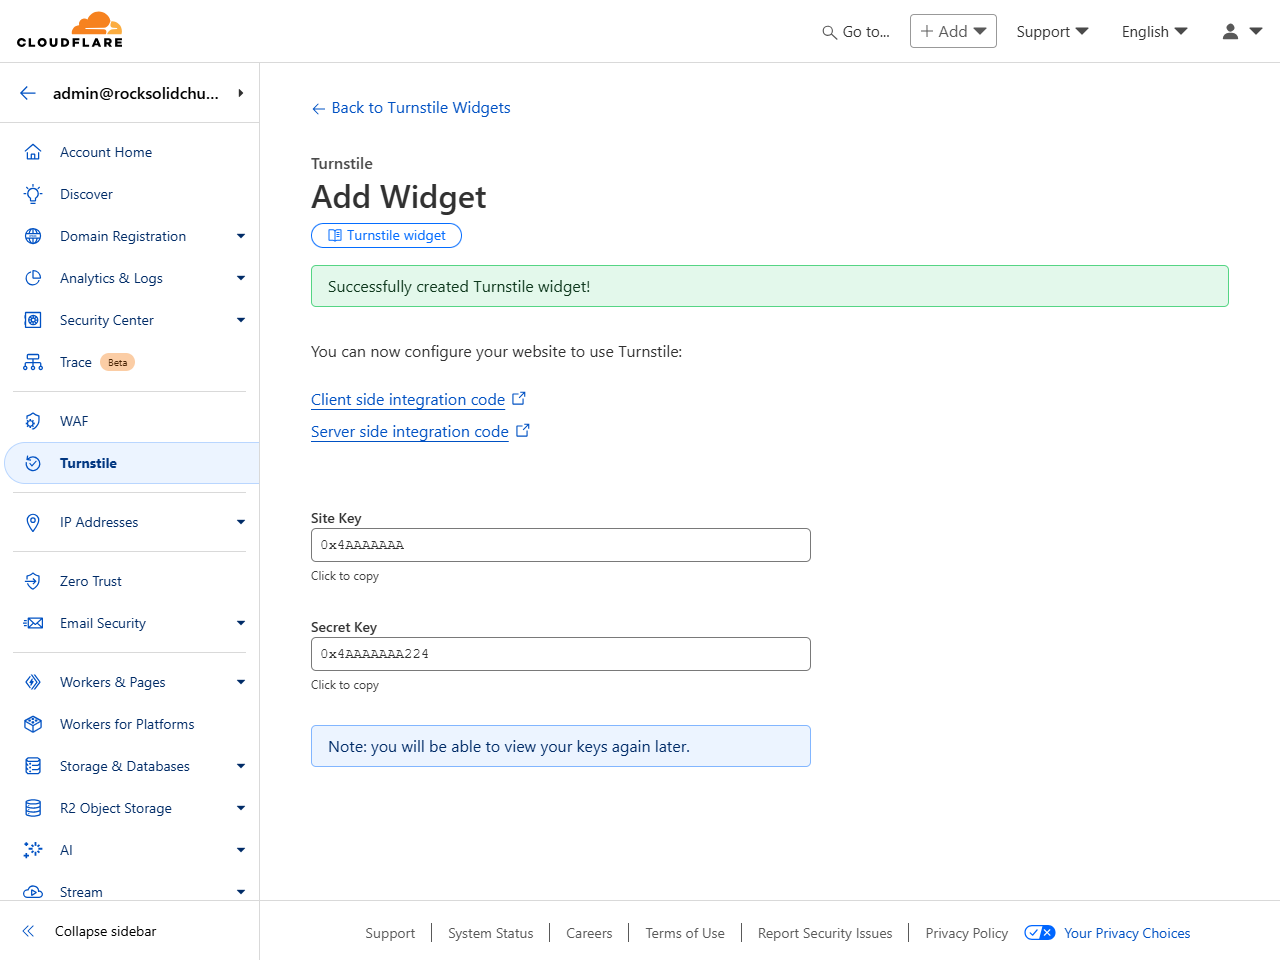Screen dimensions: 1280x960
Task: Click the Stream cloud icon
Action: 33,892
